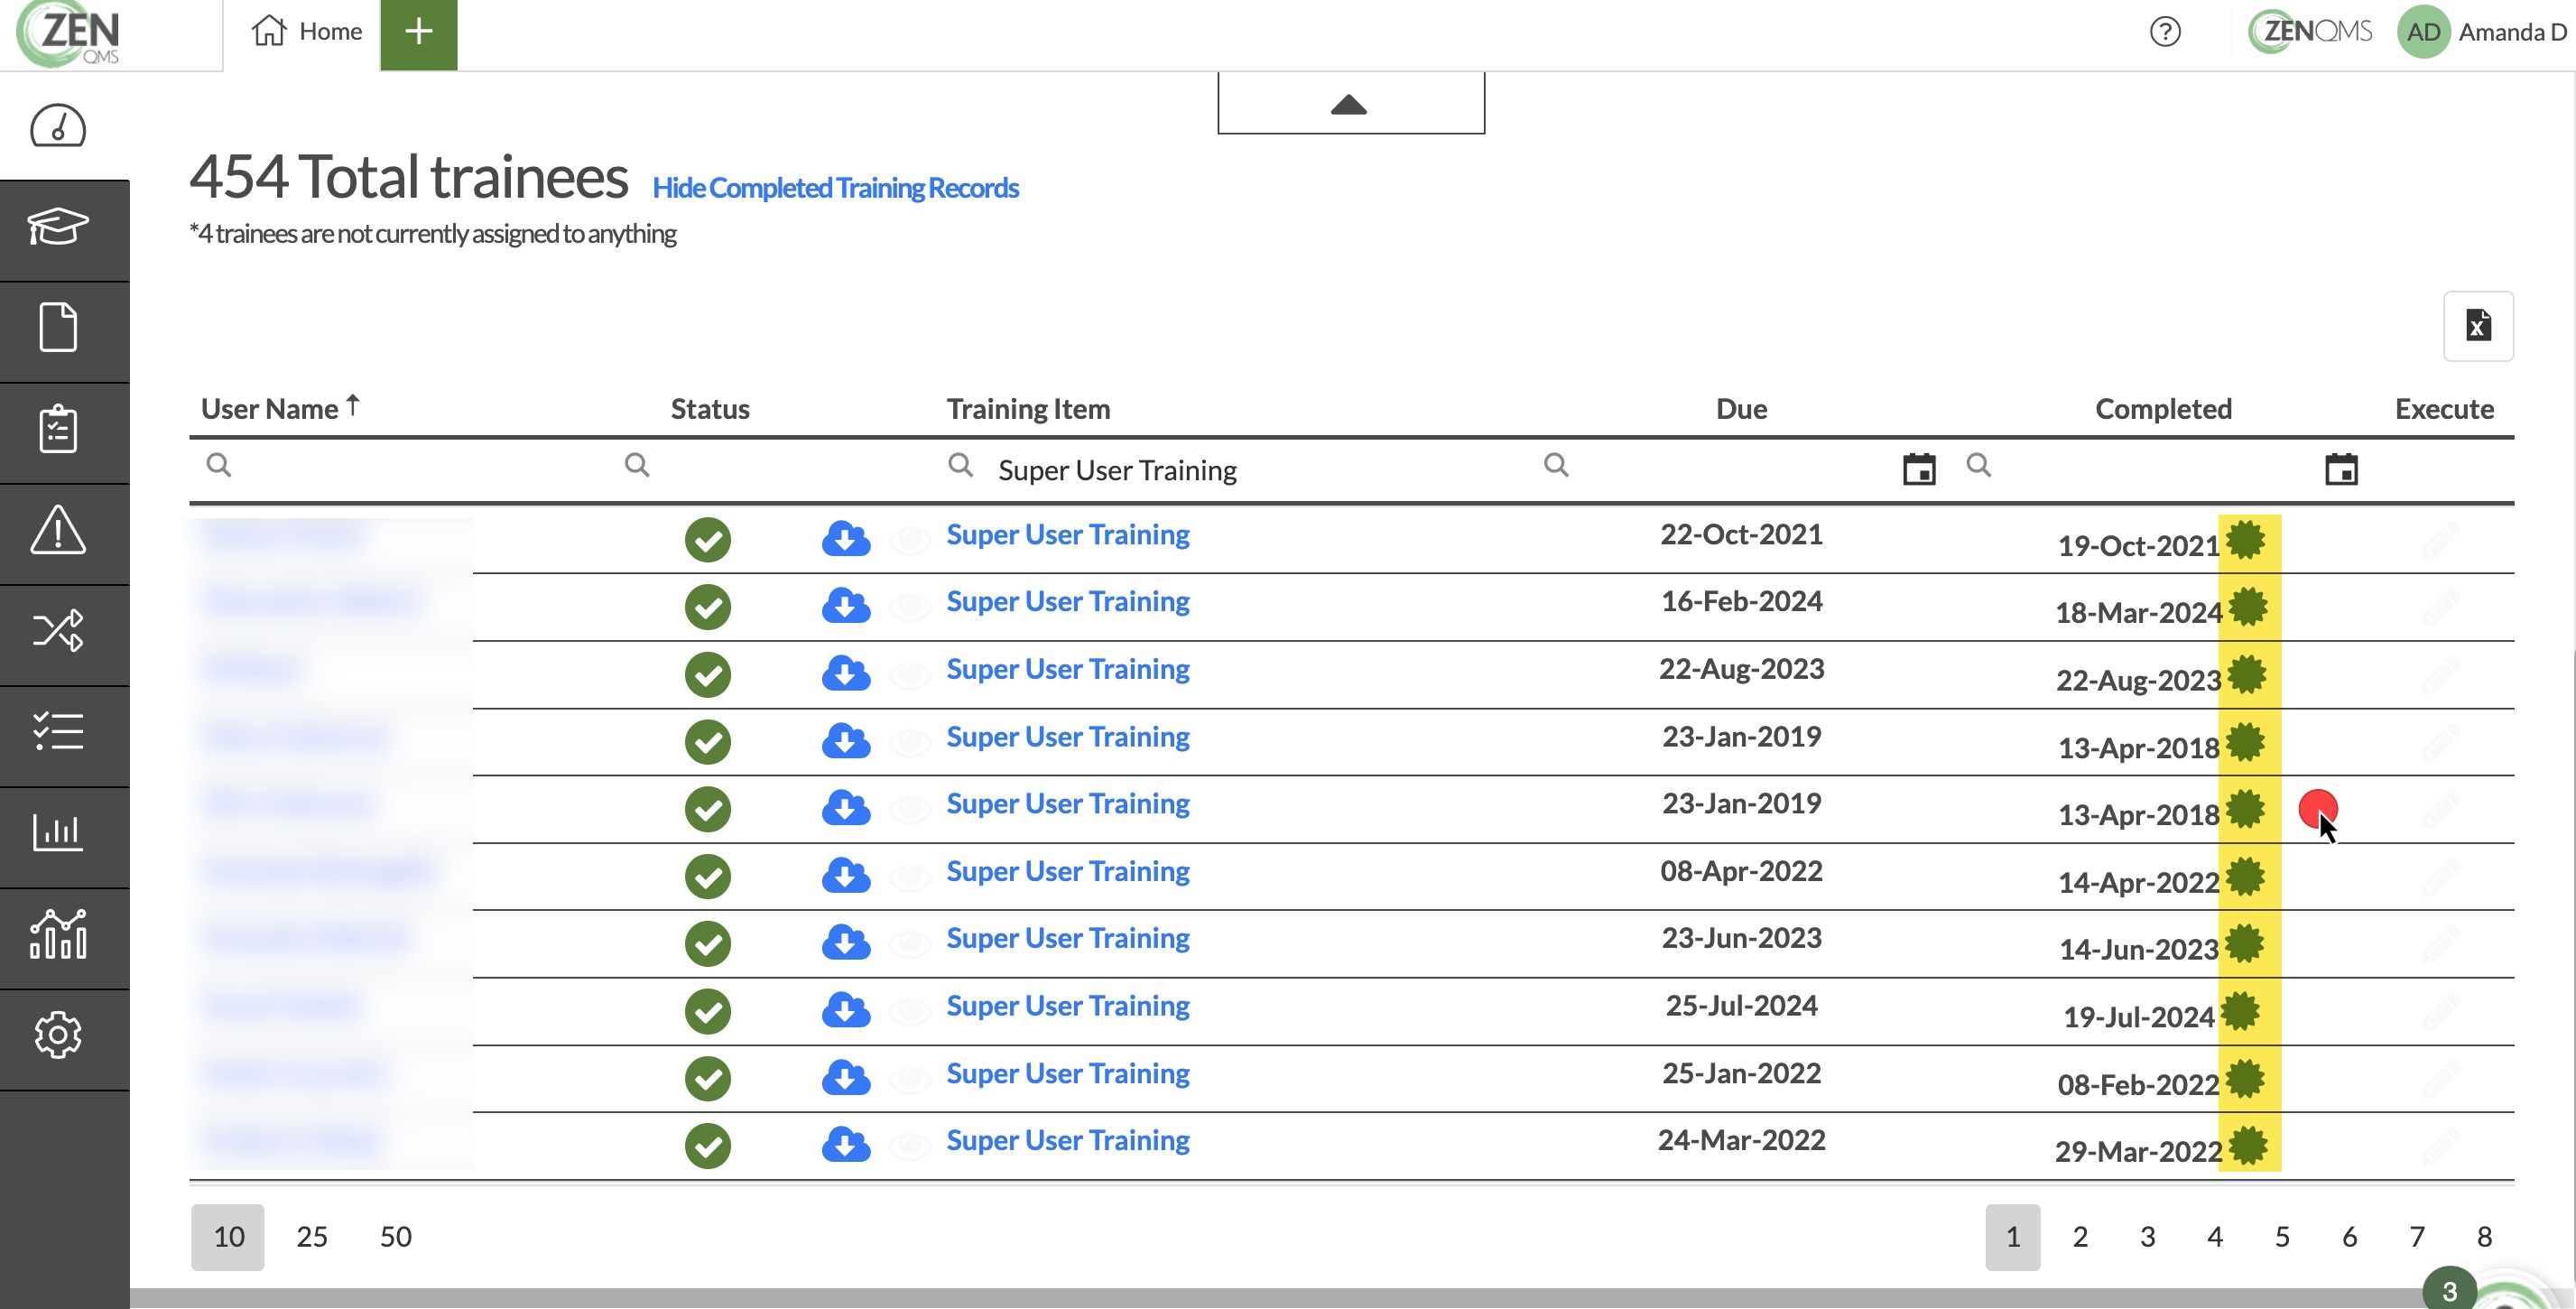Open Amanda D user profile menu

coord(2484,32)
